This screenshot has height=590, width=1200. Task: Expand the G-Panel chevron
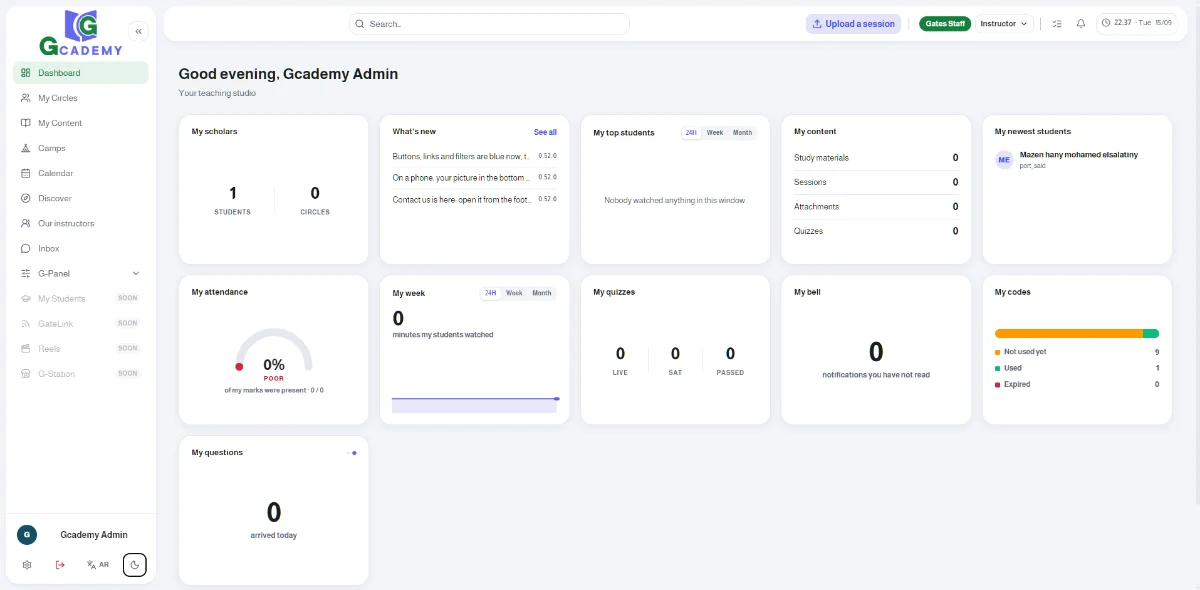pos(136,273)
